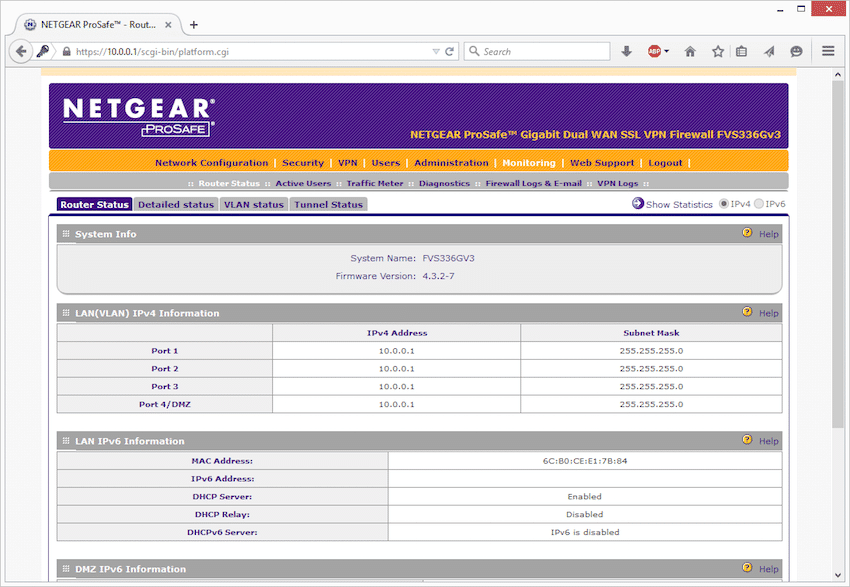This screenshot has height=587, width=850.
Task: Switch to VLAN status tab
Action: click(254, 204)
